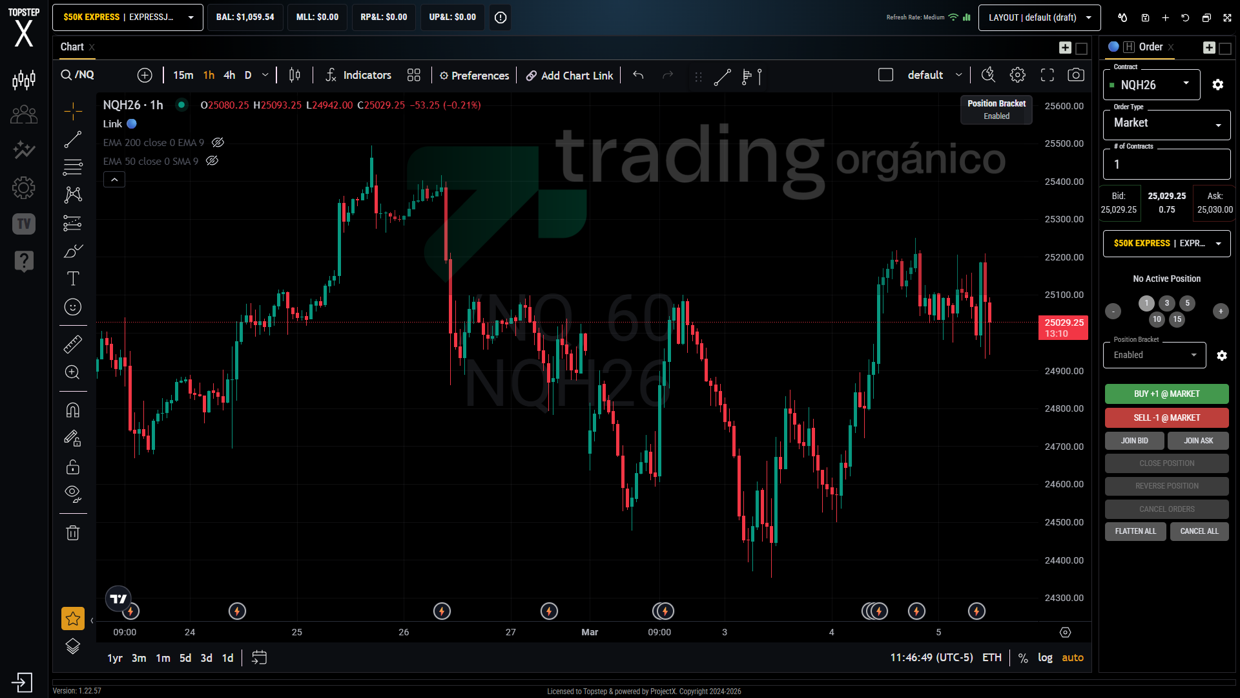Click SELL -1 @ MARKET
1240x698 pixels.
[x=1166, y=418]
